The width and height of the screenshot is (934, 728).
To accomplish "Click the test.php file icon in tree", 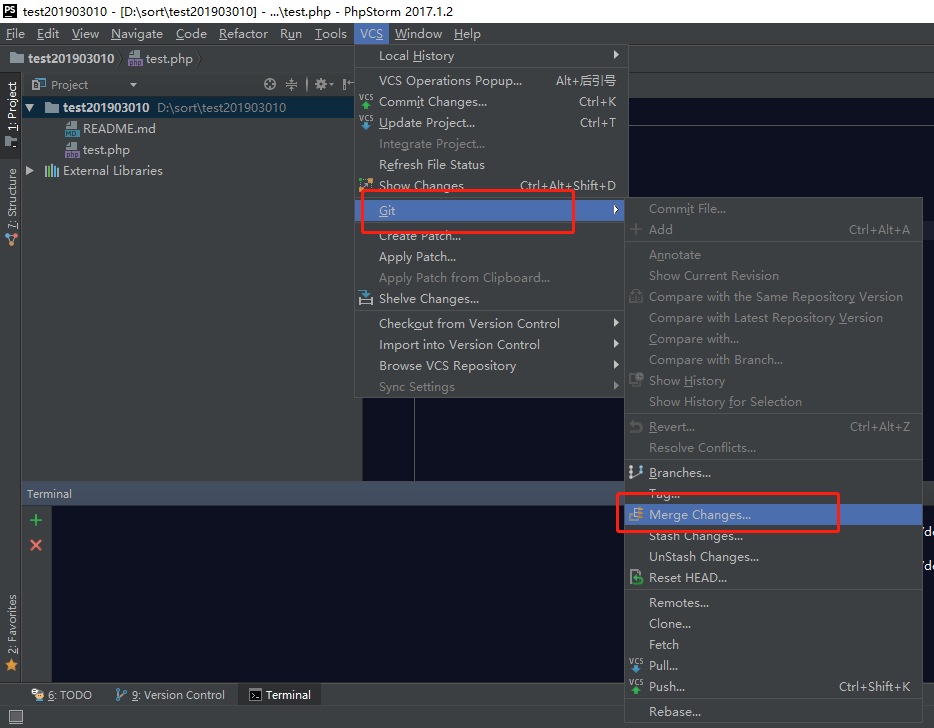I will pyautogui.click(x=72, y=150).
